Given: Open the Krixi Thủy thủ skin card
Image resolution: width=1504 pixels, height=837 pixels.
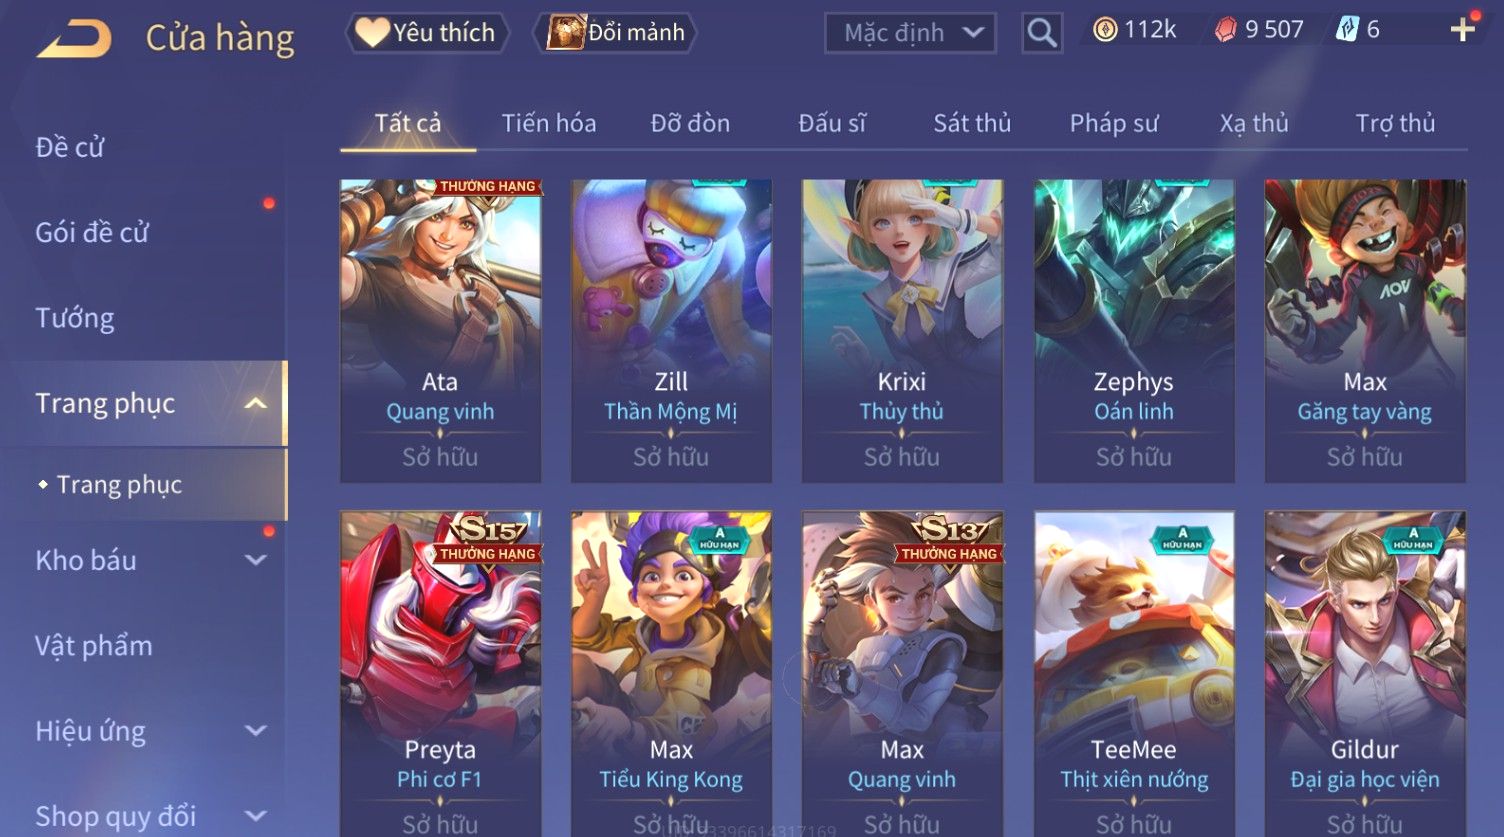Looking at the screenshot, I should click(x=902, y=331).
